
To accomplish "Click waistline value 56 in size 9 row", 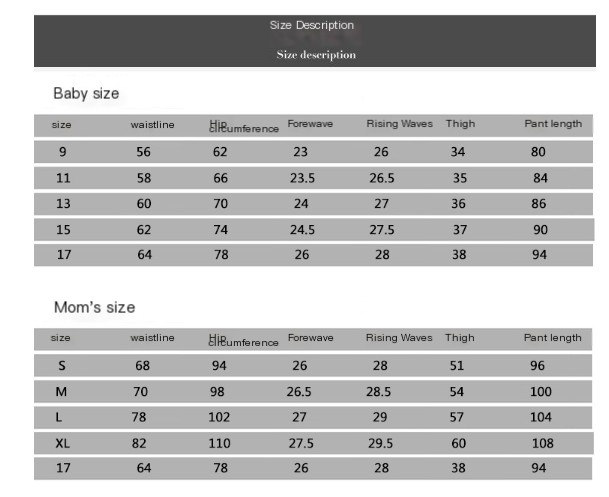I will pos(144,152).
